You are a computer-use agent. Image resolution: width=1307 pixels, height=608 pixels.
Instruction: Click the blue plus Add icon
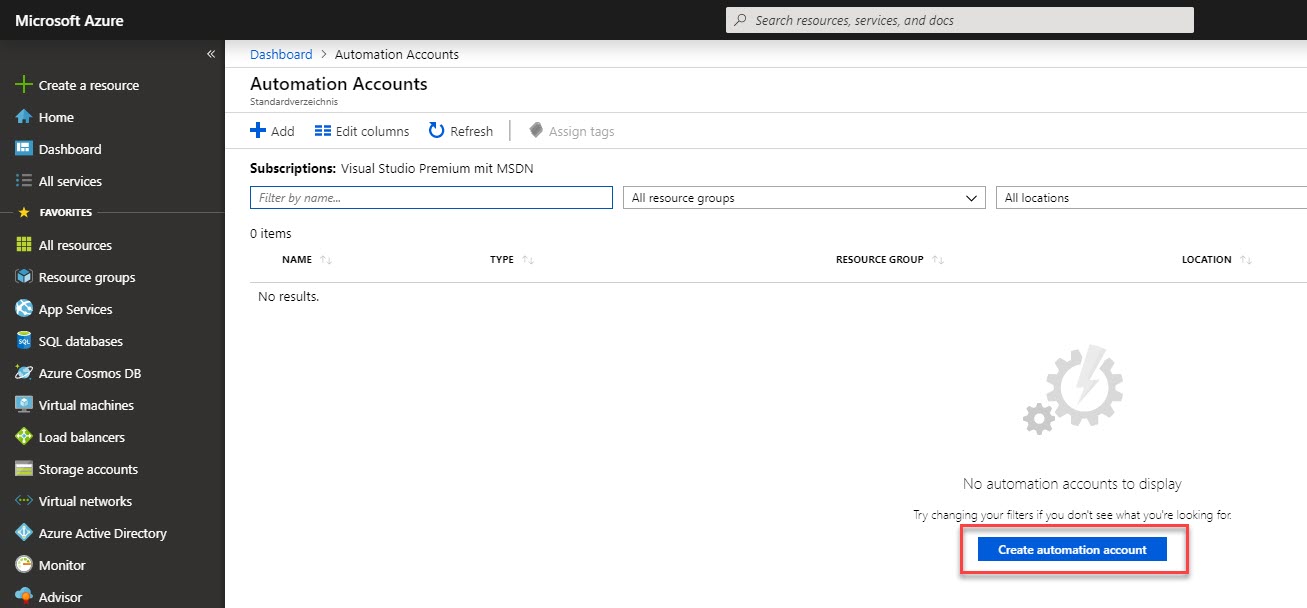258,130
